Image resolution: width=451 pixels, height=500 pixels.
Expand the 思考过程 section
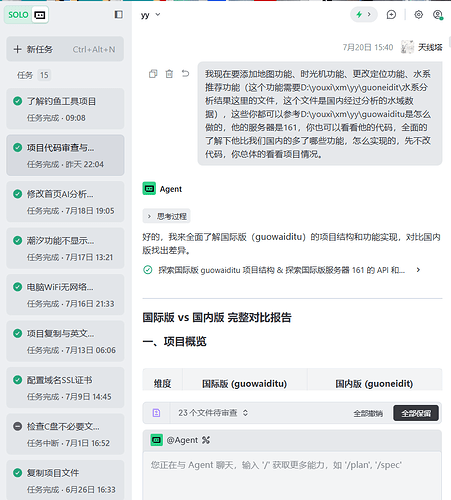(x=166, y=216)
